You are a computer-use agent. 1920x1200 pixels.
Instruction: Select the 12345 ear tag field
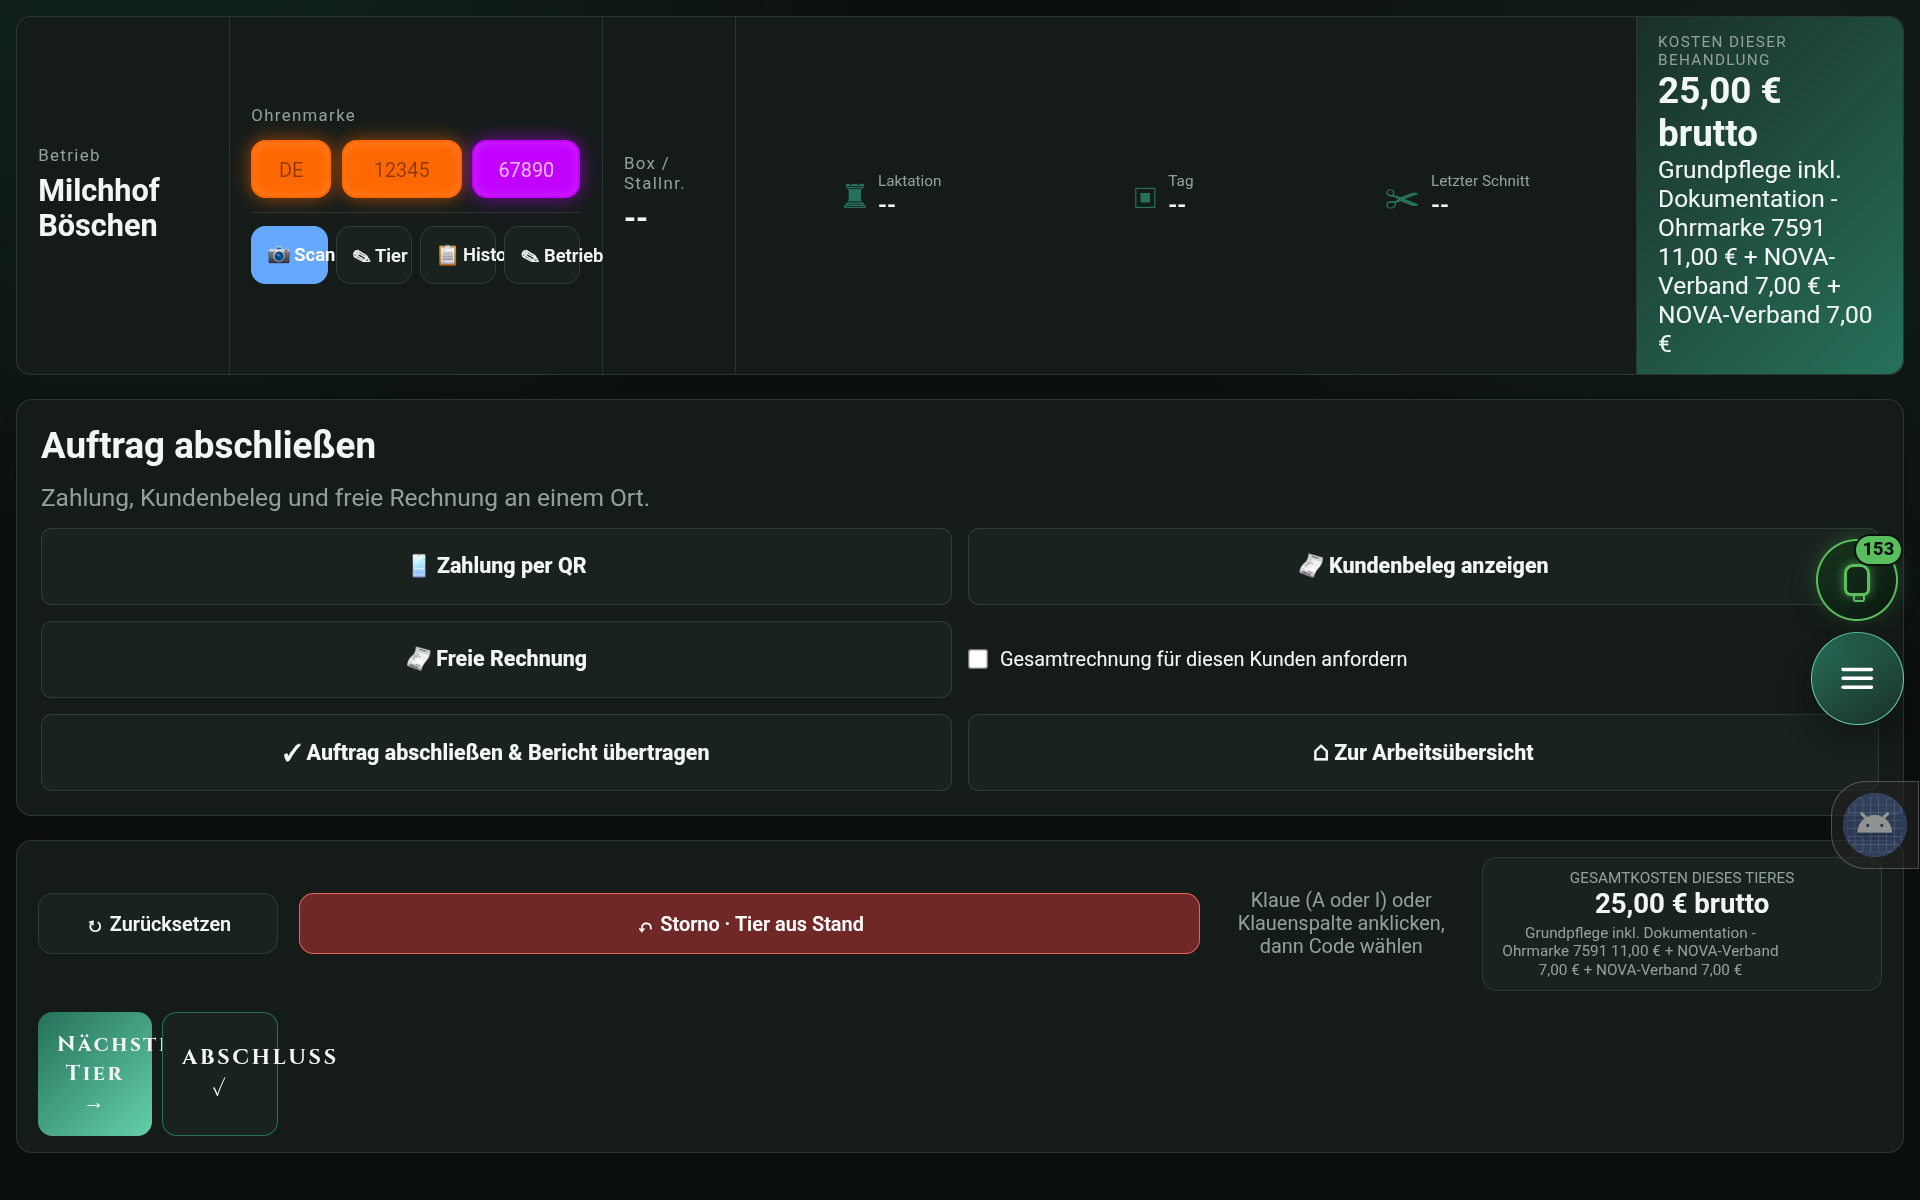coord(402,169)
